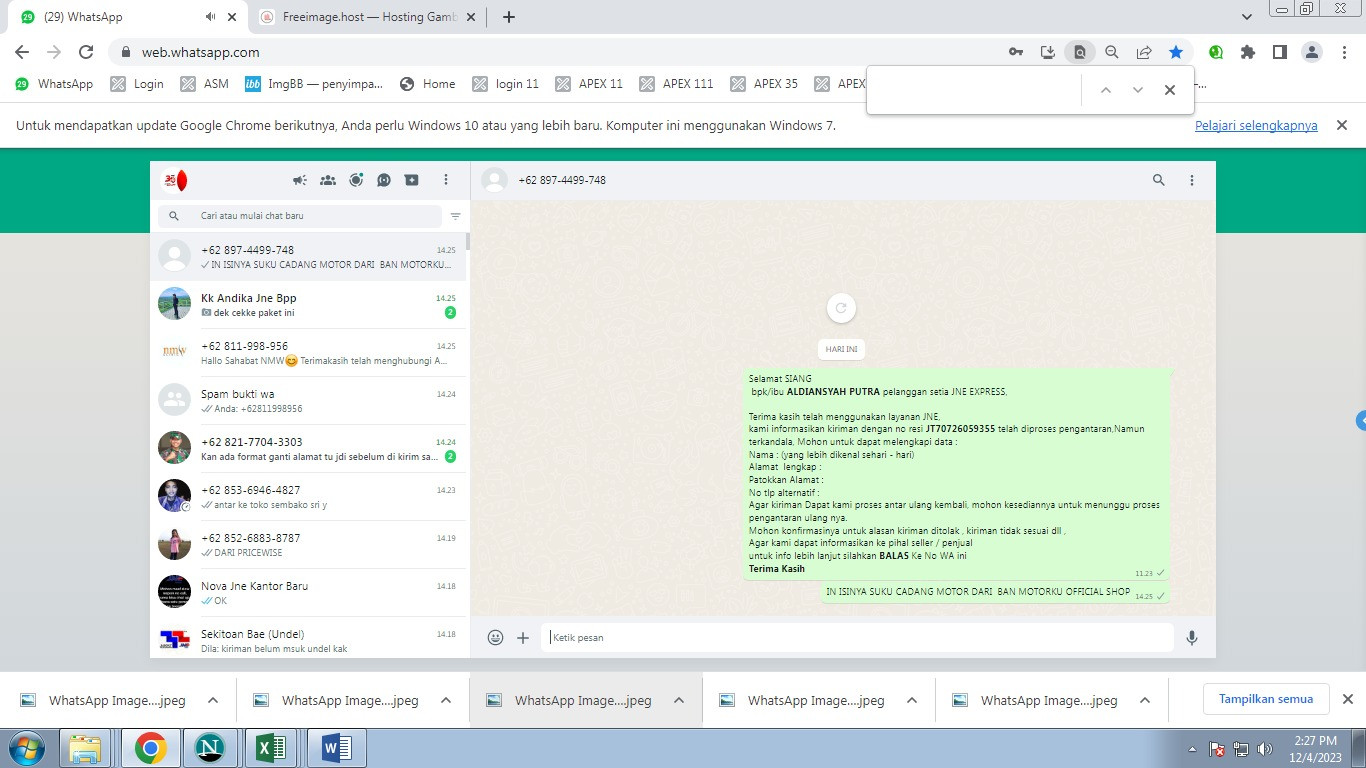Record a voice message with microphone
The width and height of the screenshot is (1366, 768).
pyautogui.click(x=1192, y=637)
